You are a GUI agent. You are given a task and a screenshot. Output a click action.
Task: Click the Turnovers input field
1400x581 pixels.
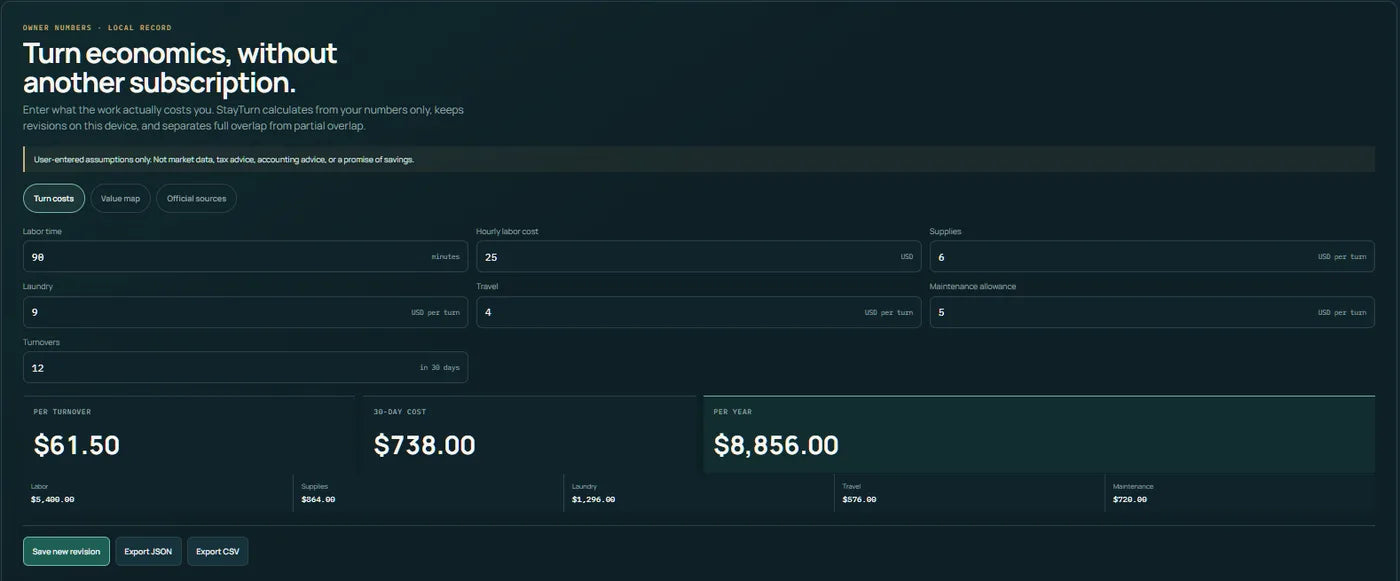click(245, 367)
